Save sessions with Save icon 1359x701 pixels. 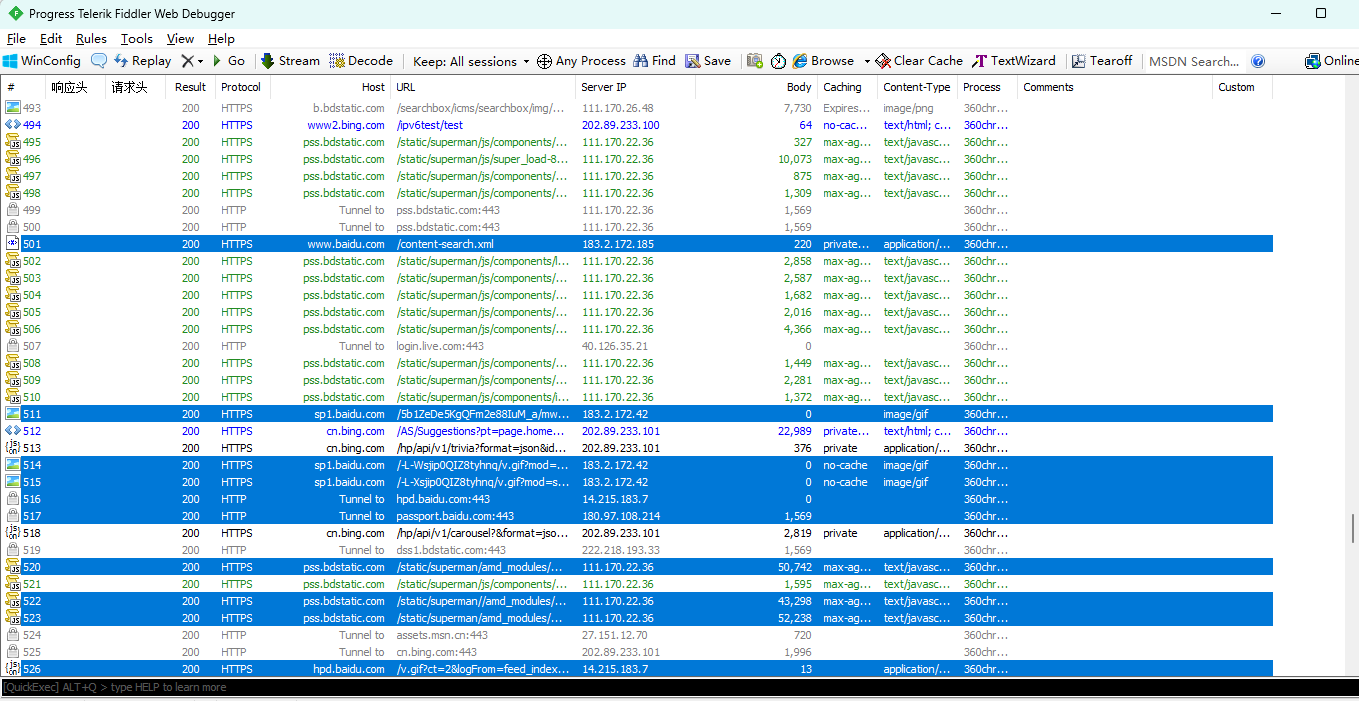click(x=708, y=61)
